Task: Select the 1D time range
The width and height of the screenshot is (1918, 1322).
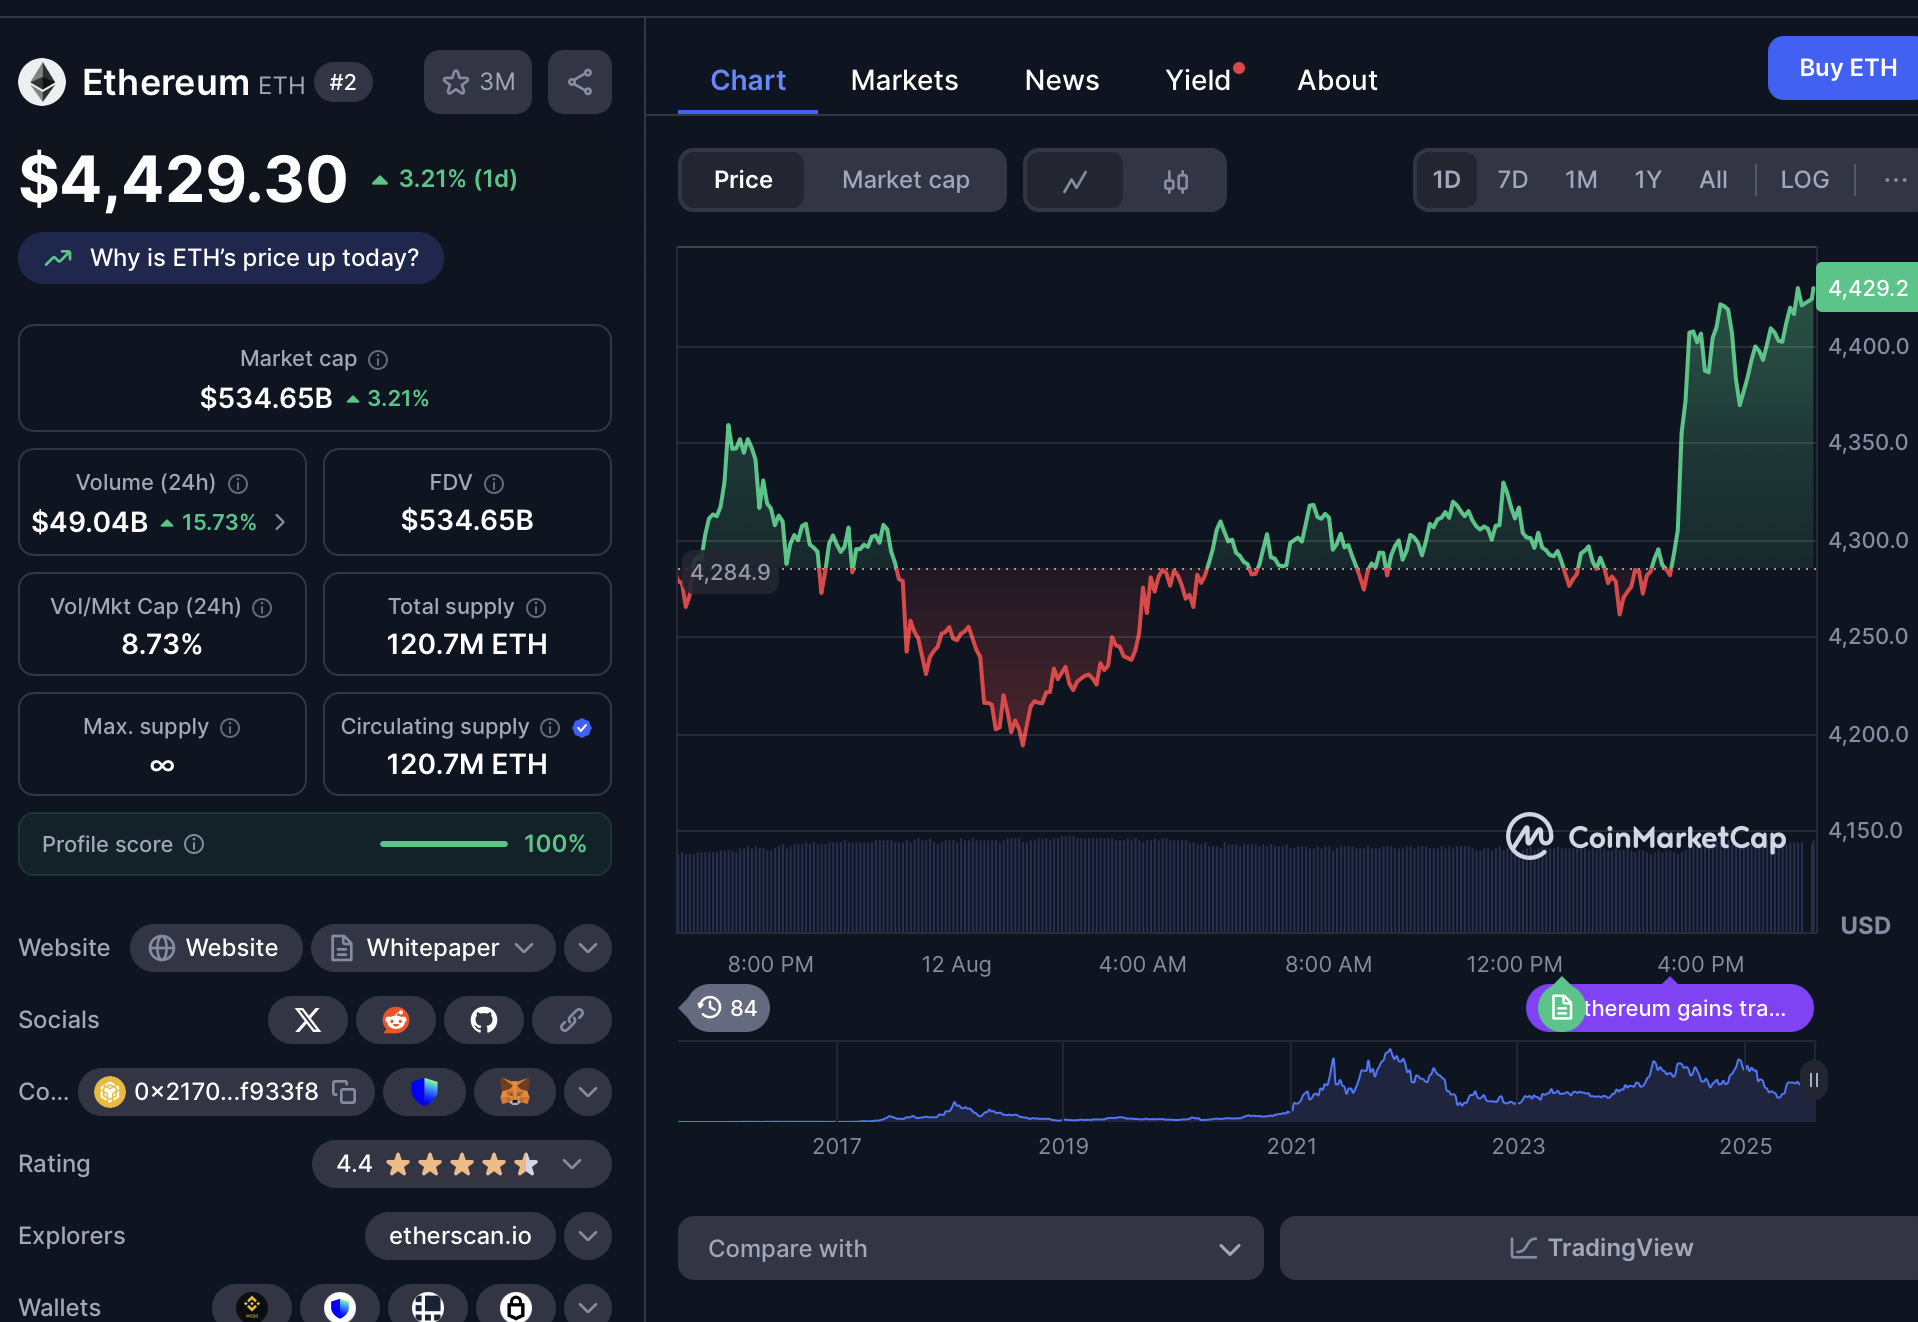Action: 1446,180
